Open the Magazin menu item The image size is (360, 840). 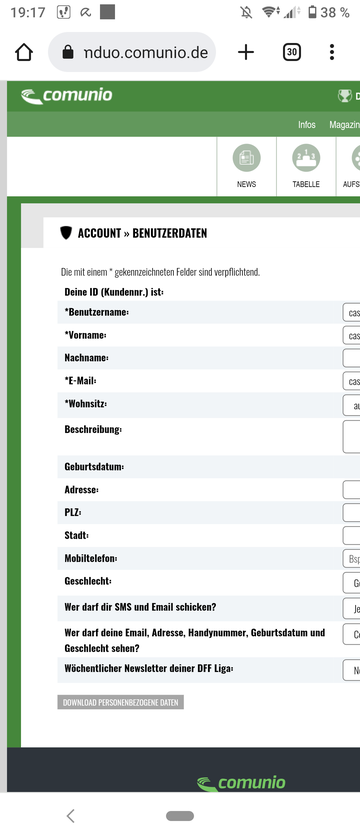point(344,124)
